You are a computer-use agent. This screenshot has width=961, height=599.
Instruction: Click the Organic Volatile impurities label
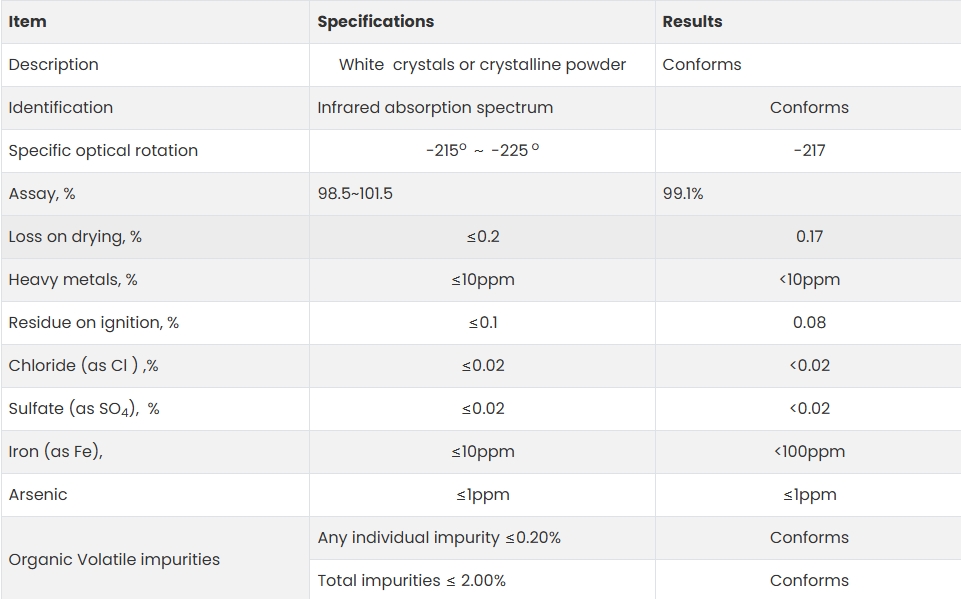[x=114, y=559]
